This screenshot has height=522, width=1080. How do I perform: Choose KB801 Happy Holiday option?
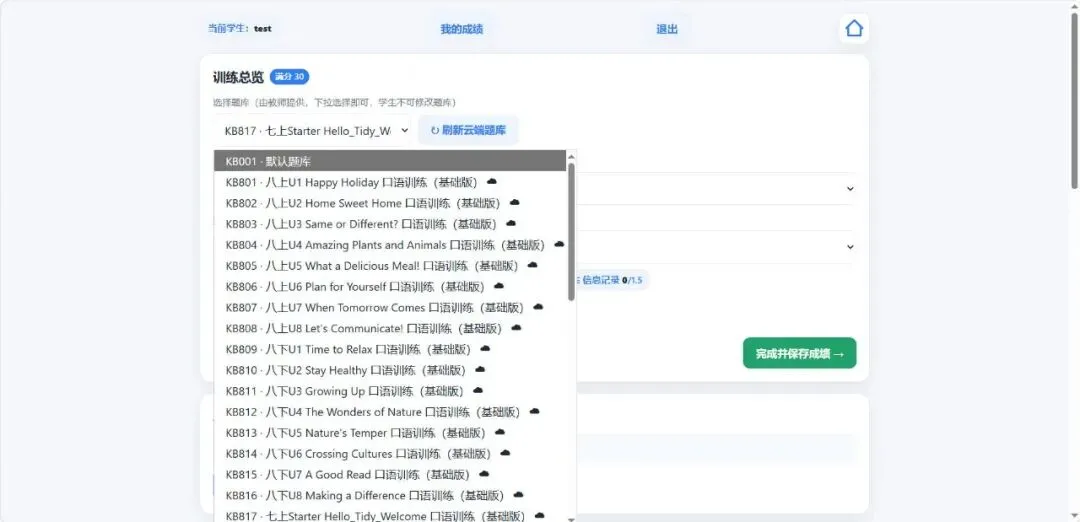390,182
